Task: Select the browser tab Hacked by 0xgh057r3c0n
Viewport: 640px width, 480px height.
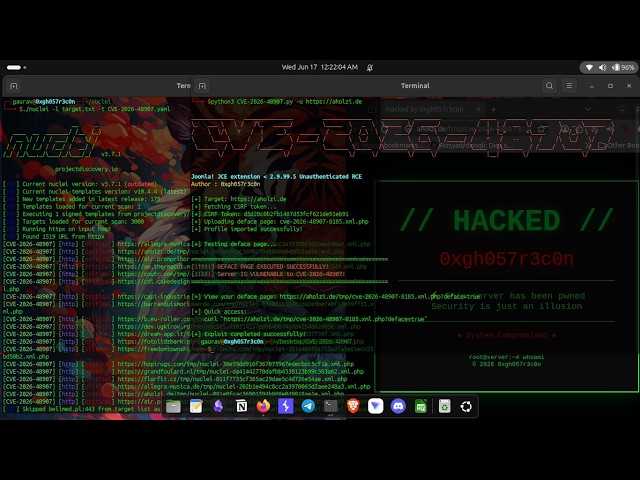Action: click(433, 109)
